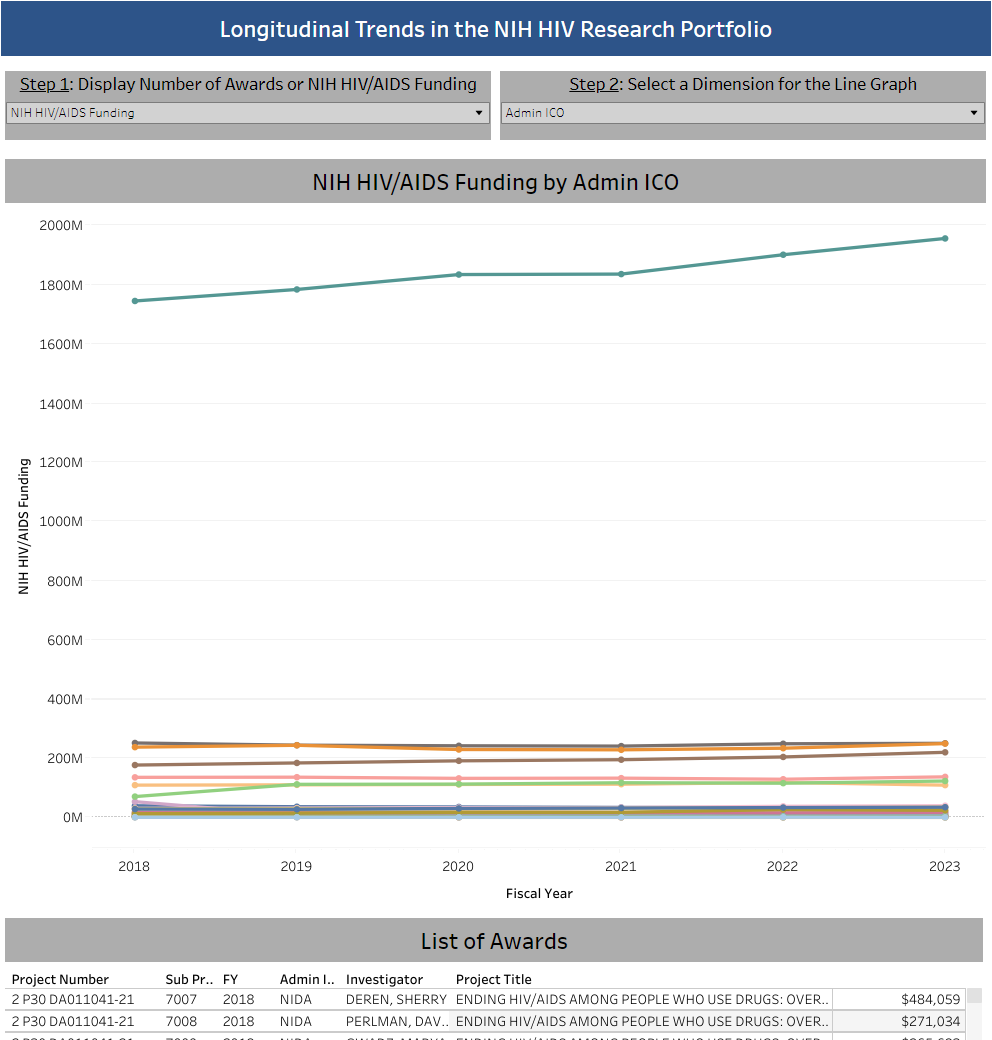
Task: Click the brown line's 2022 data point
Action: (x=783, y=757)
